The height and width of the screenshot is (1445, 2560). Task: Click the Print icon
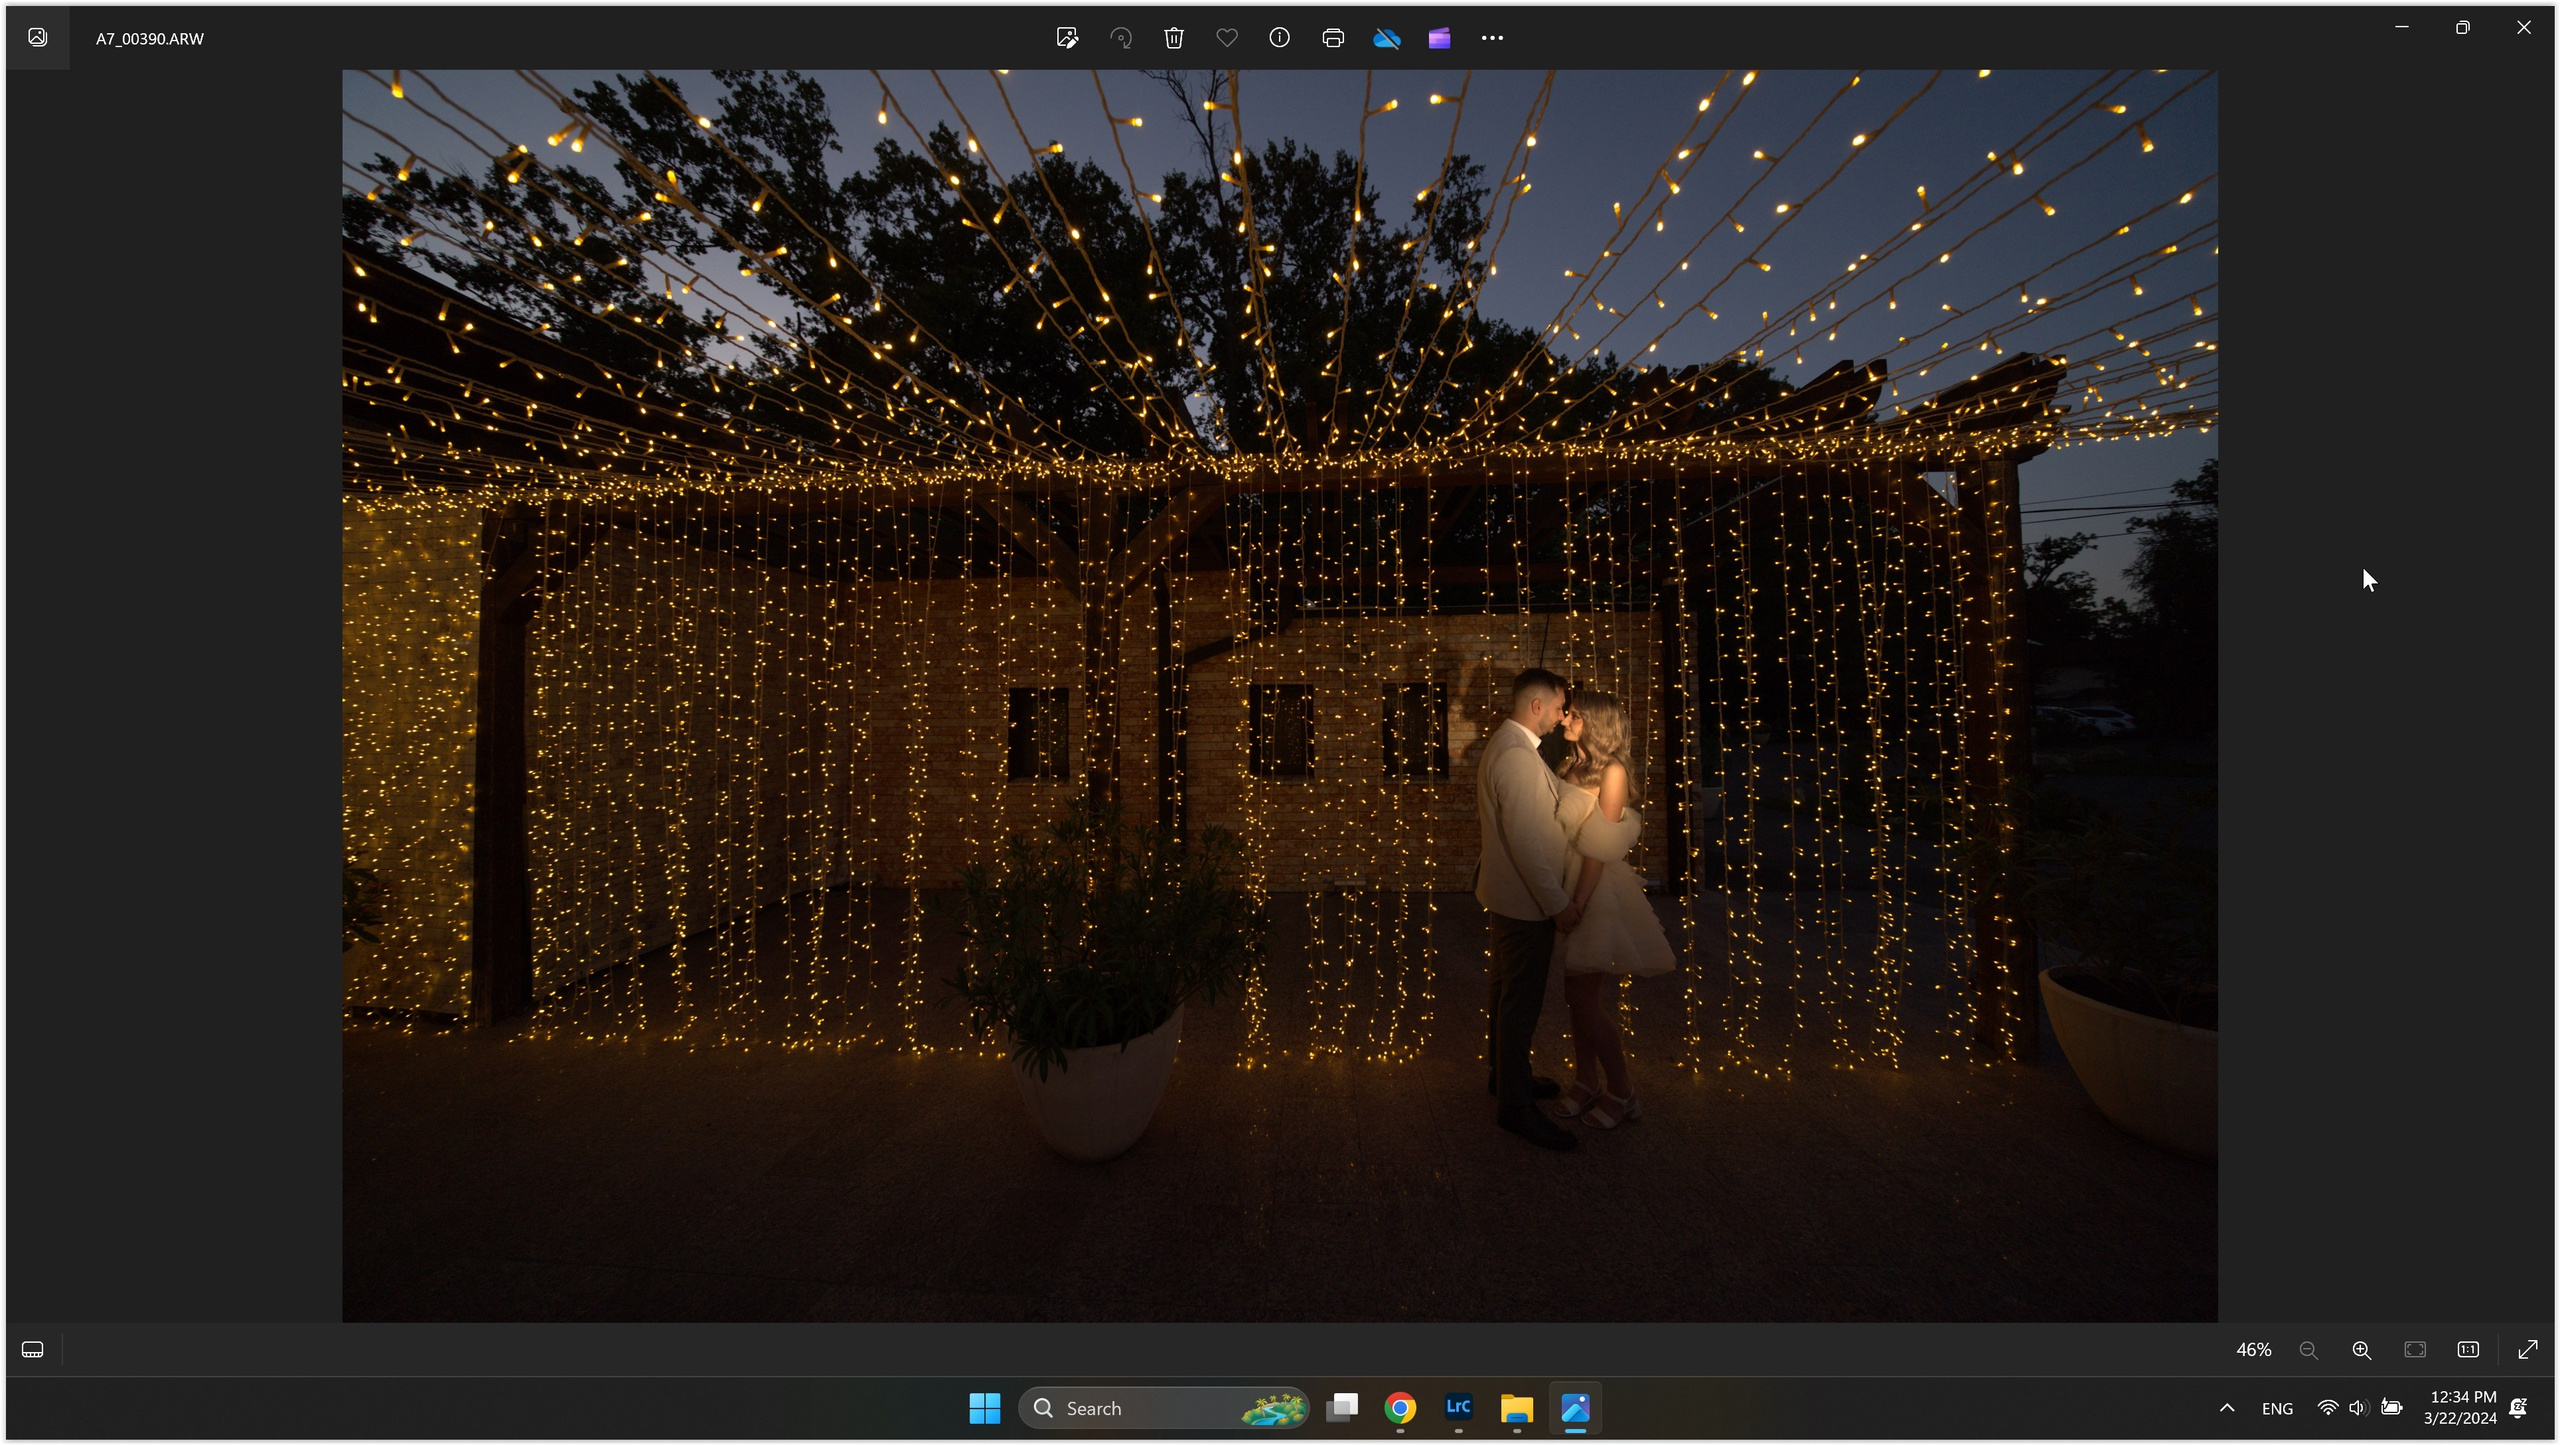(x=1332, y=38)
